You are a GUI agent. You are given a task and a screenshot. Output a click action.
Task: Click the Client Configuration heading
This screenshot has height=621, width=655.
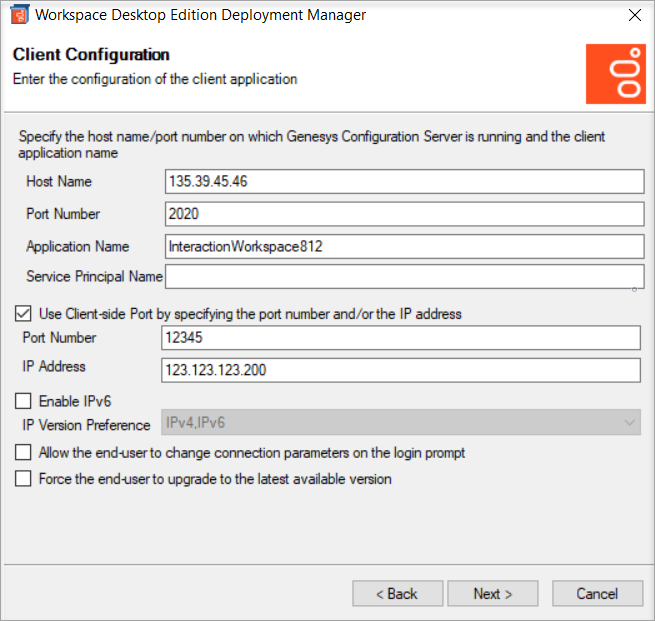(91, 55)
